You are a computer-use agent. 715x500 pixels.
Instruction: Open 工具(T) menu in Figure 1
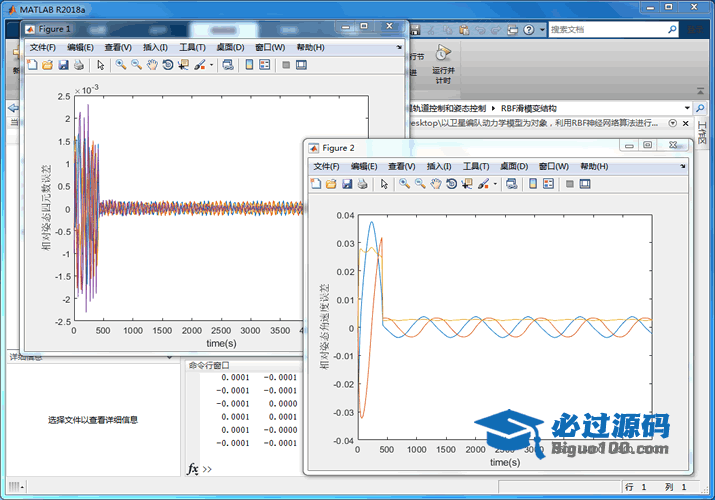[192, 47]
